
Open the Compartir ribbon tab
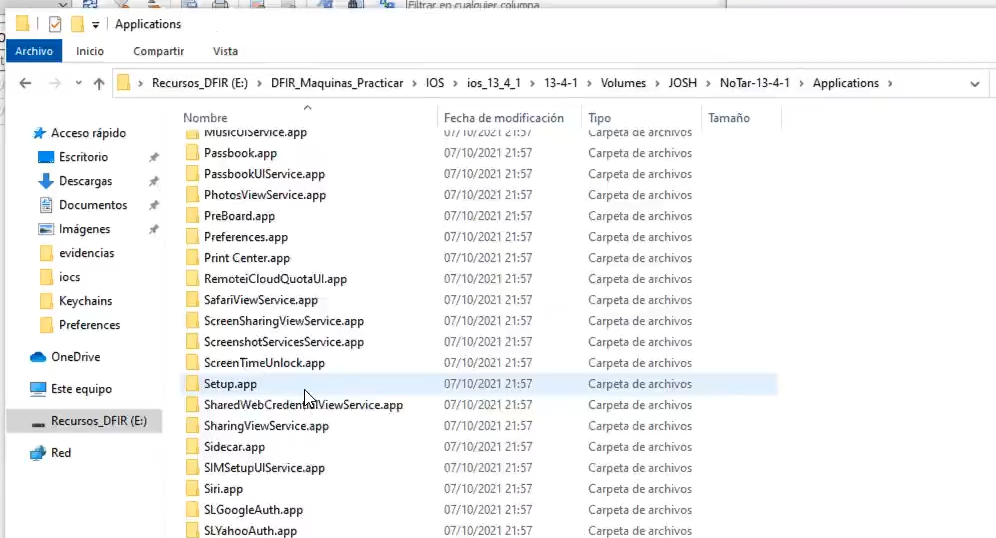click(x=158, y=51)
